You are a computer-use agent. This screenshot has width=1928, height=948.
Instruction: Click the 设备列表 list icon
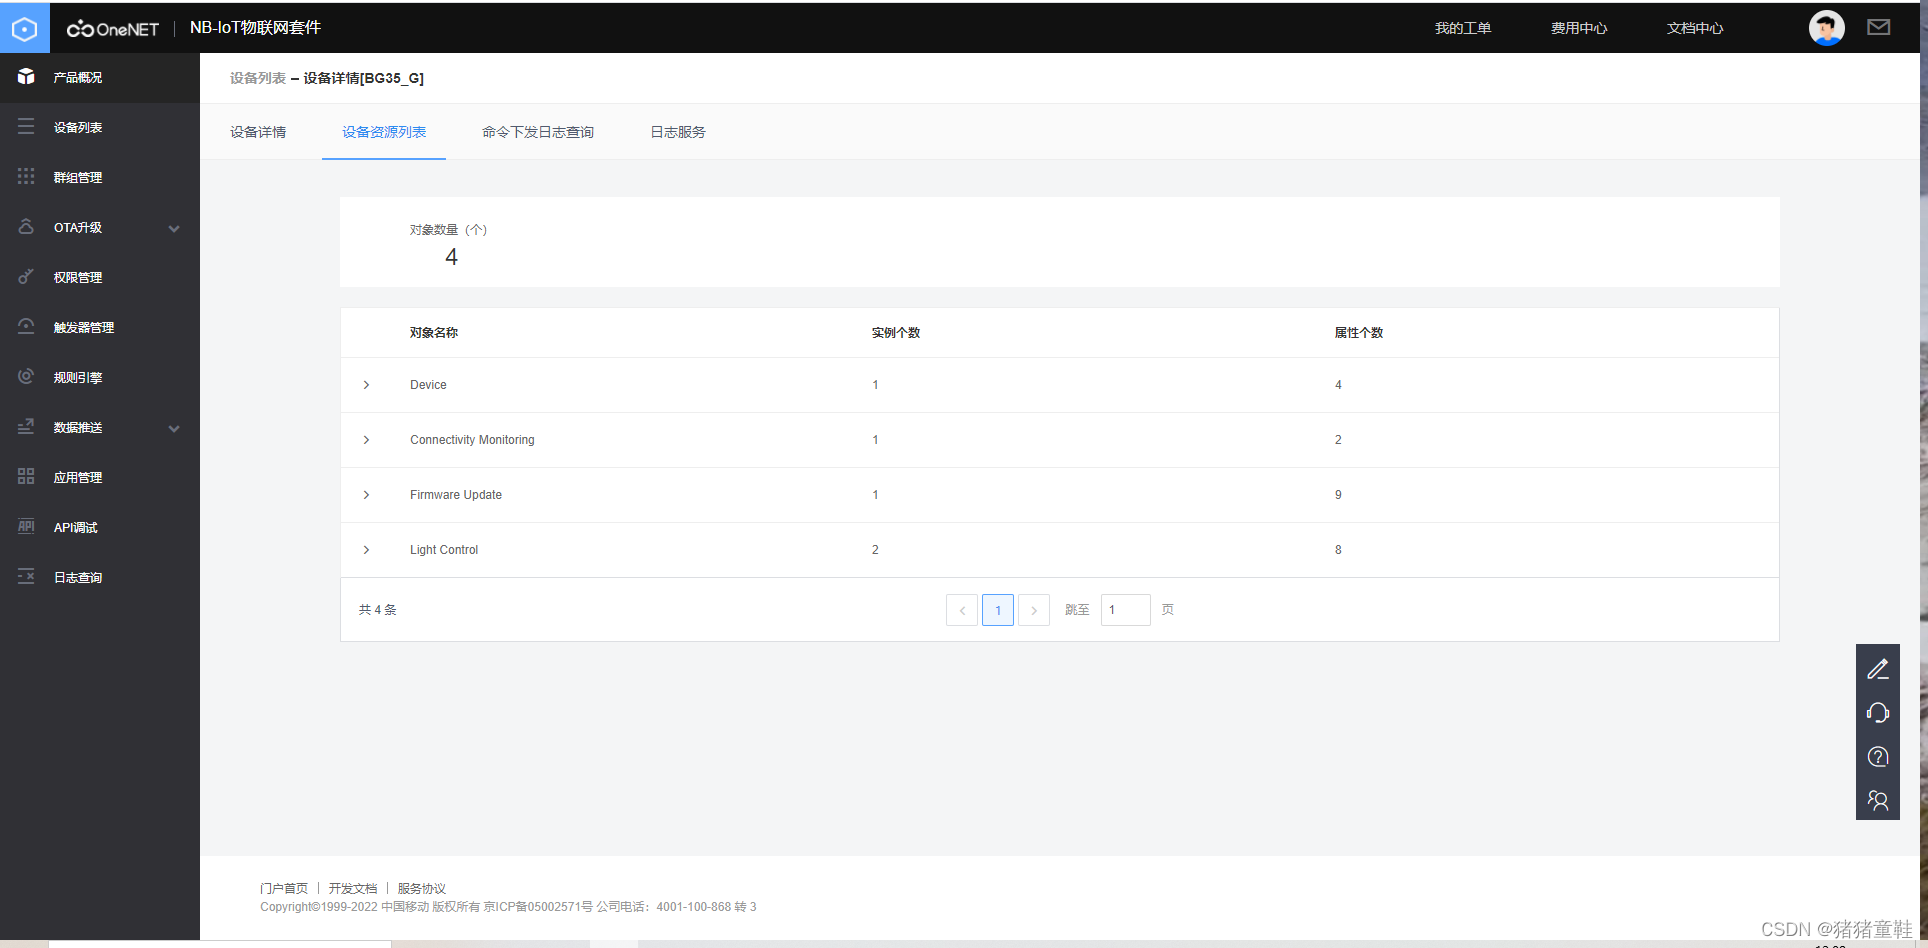tap(26, 127)
